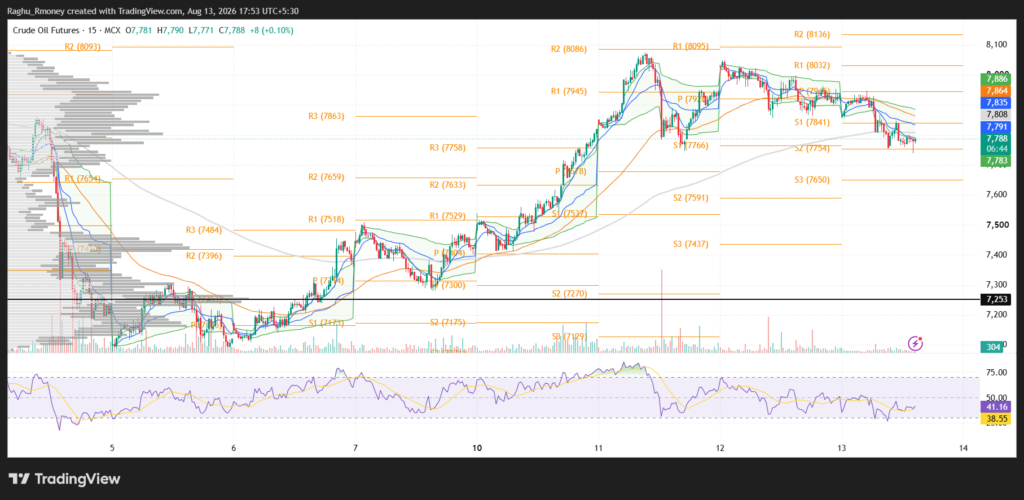
Task: Click the R3 (7484) resistance label
Action: point(205,230)
